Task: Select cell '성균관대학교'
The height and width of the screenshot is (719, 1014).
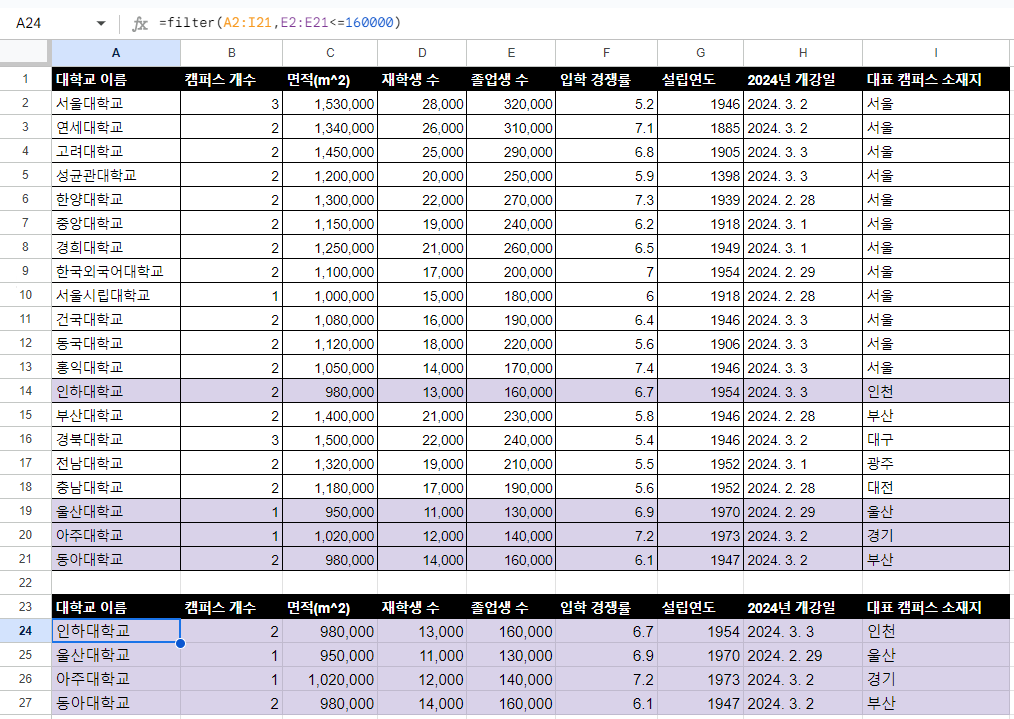Action: pos(116,175)
